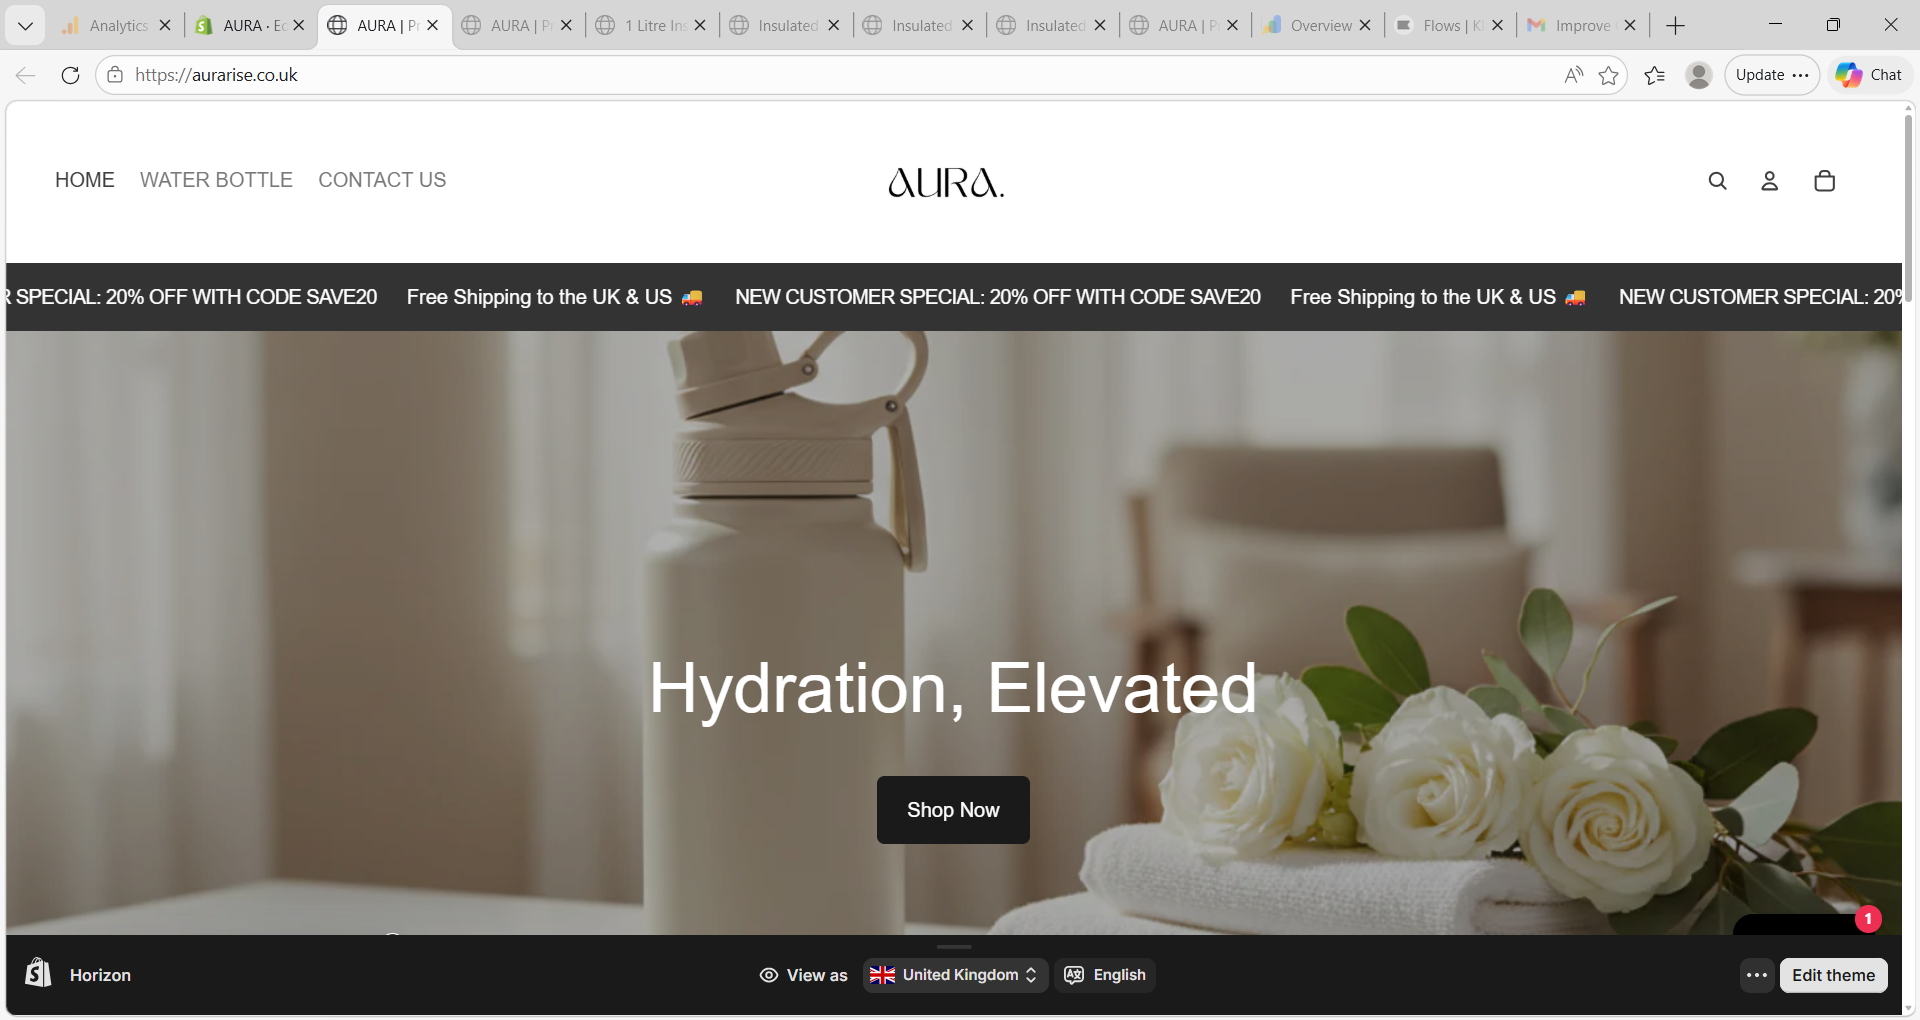Refresh the page with reload icon
Viewport: 1920px width, 1020px height.
[x=70, y=75]
